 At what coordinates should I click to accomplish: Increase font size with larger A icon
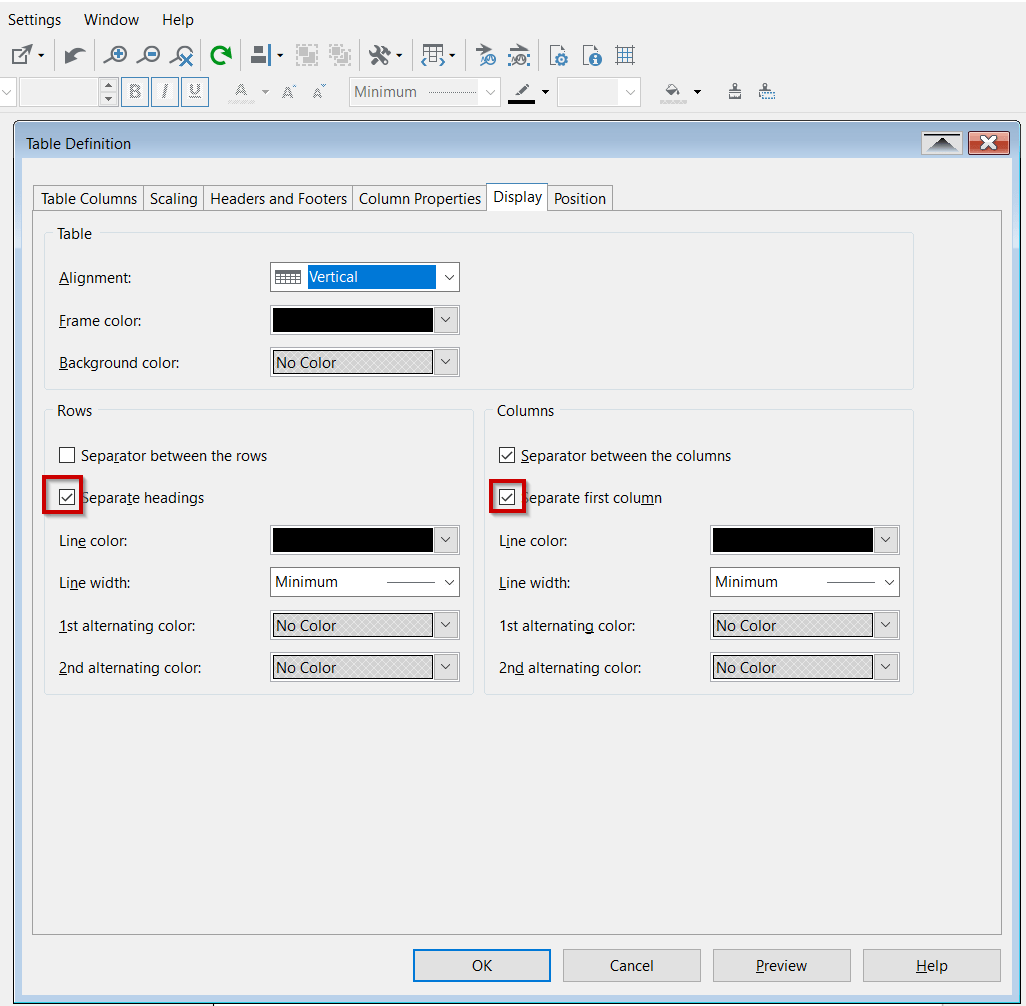pyautogui.click(x=288, y=92)
